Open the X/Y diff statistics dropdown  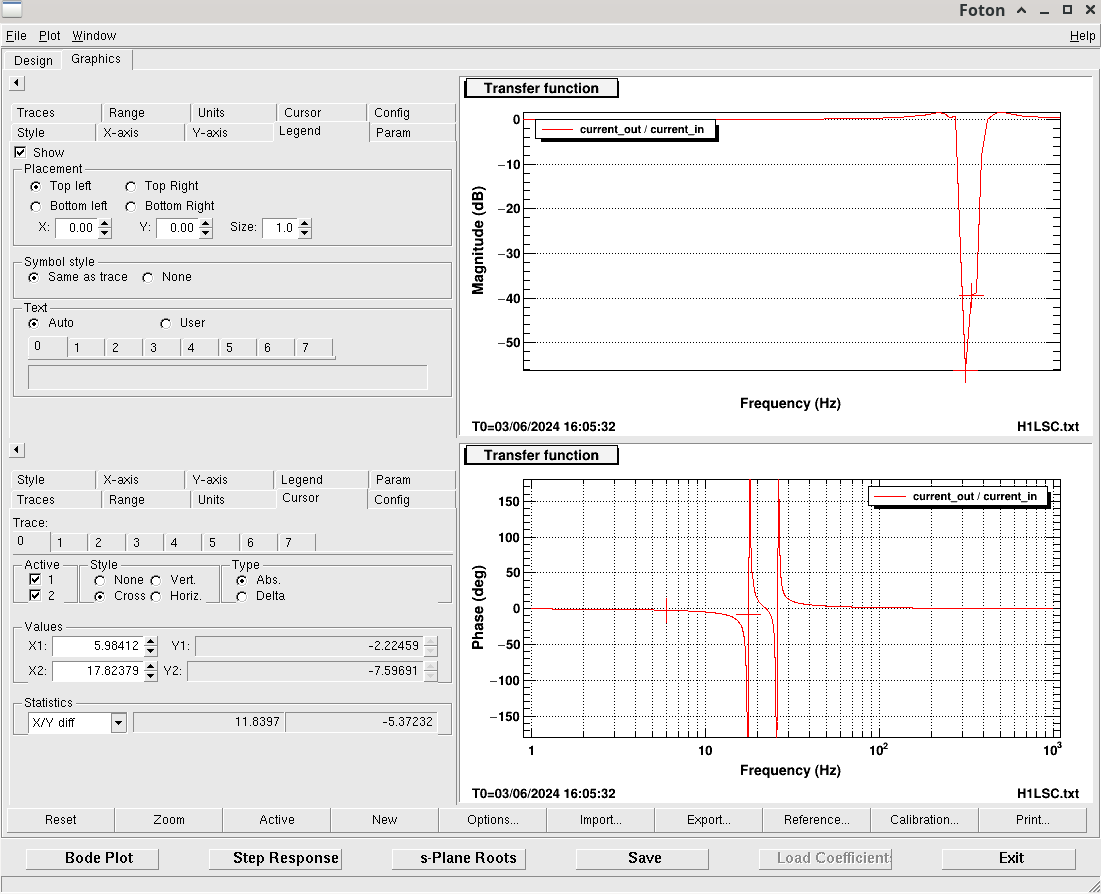click(x=118, y=722)
